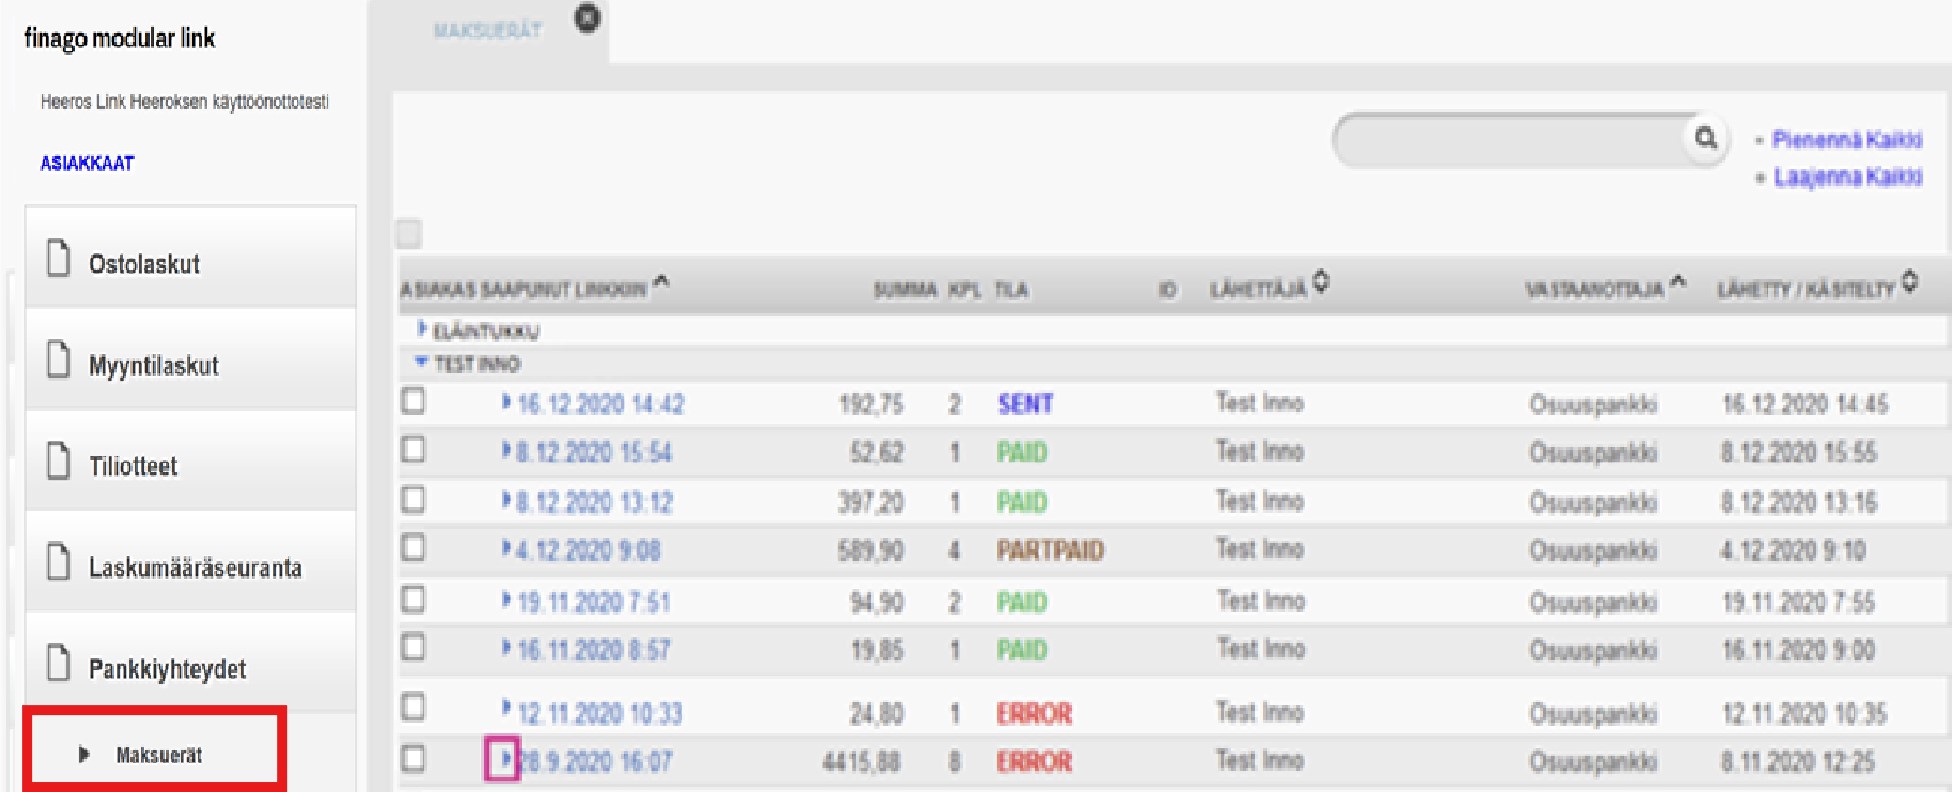Click ERROR status in 28.9.2020 row
Image resolution: width=1952 pixels, height=792 pixels.
[1034, 762]
